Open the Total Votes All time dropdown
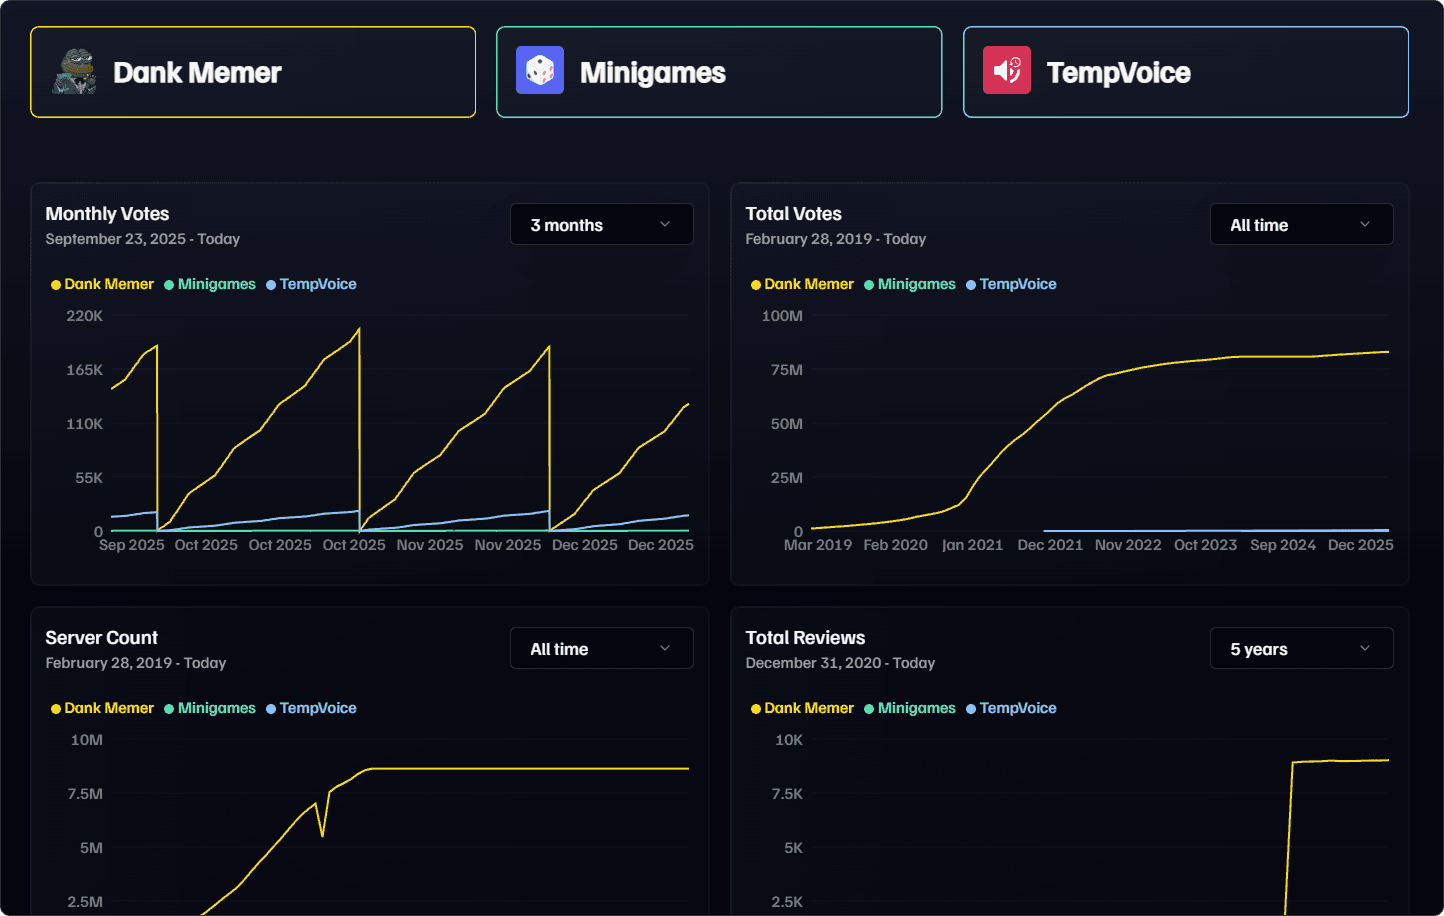 [x=1300, y=225]
